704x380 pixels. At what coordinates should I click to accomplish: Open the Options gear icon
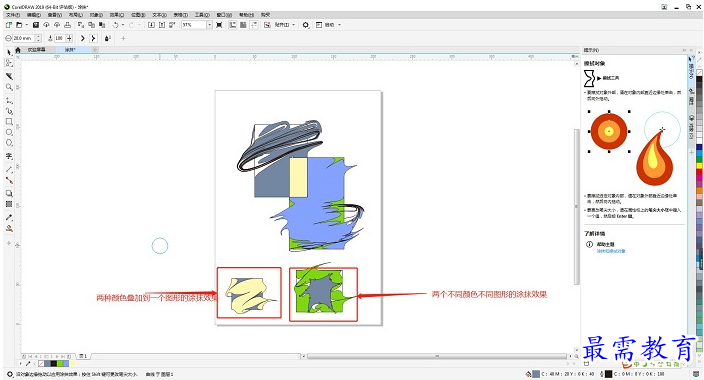click(306, 25)
